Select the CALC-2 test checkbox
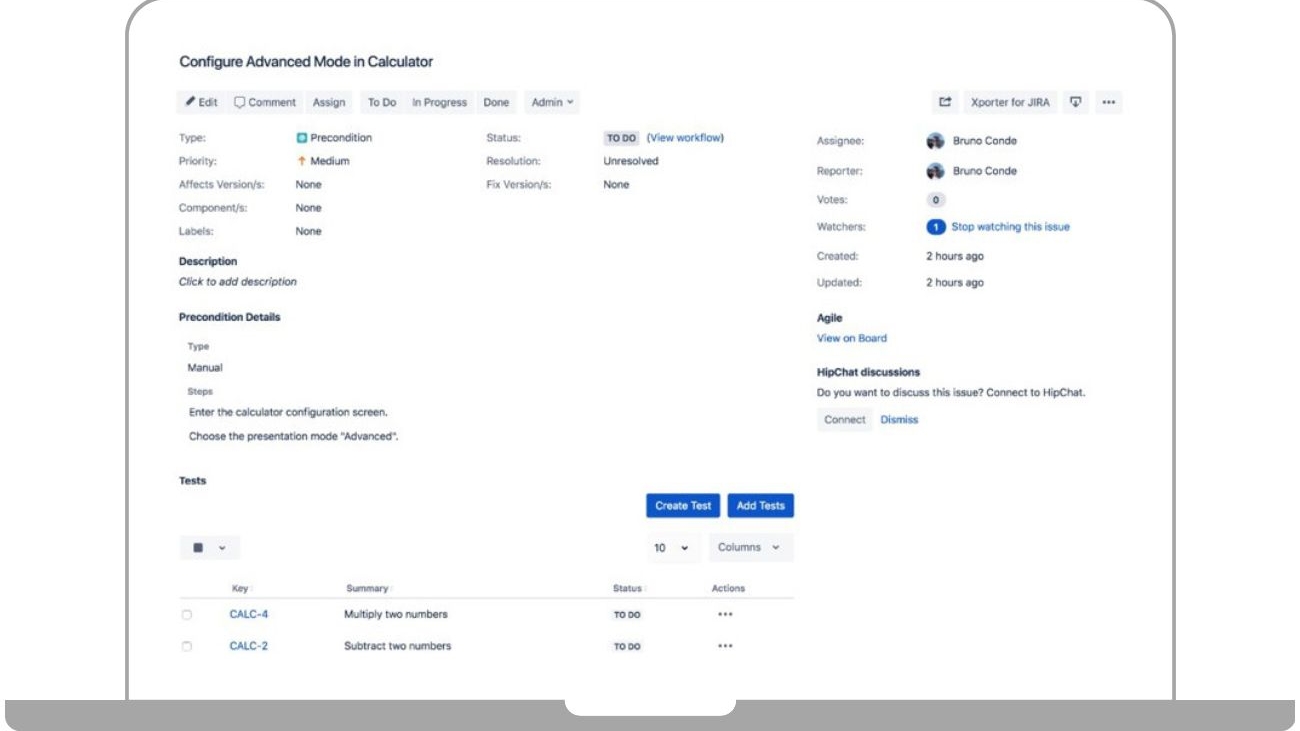This screenshot has height=731, width=1300. 187,647
